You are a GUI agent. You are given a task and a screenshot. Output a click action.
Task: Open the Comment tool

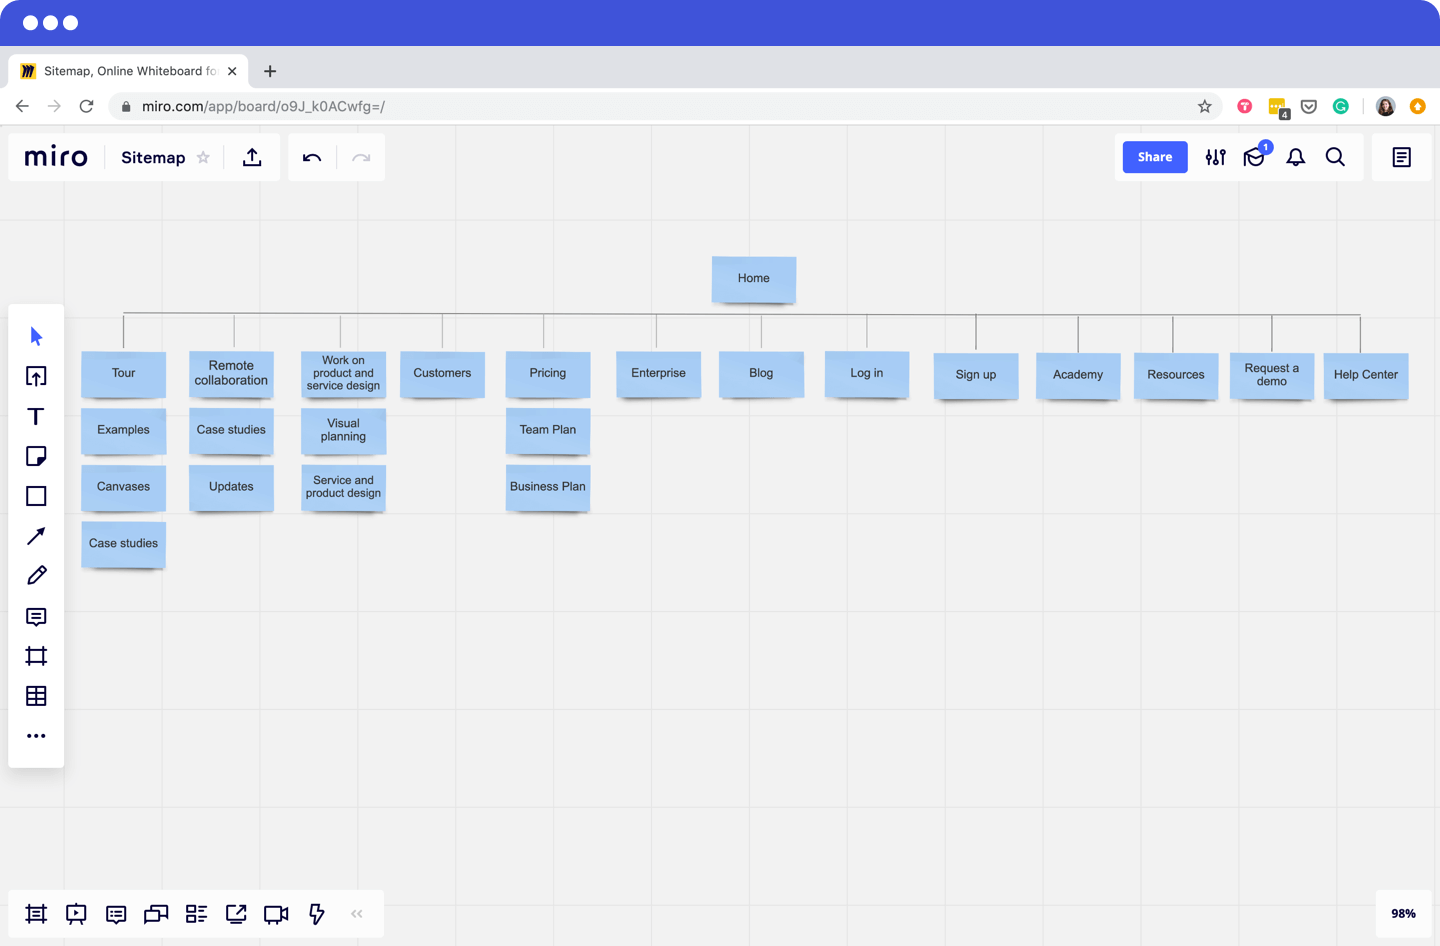(x=36, y=616)
